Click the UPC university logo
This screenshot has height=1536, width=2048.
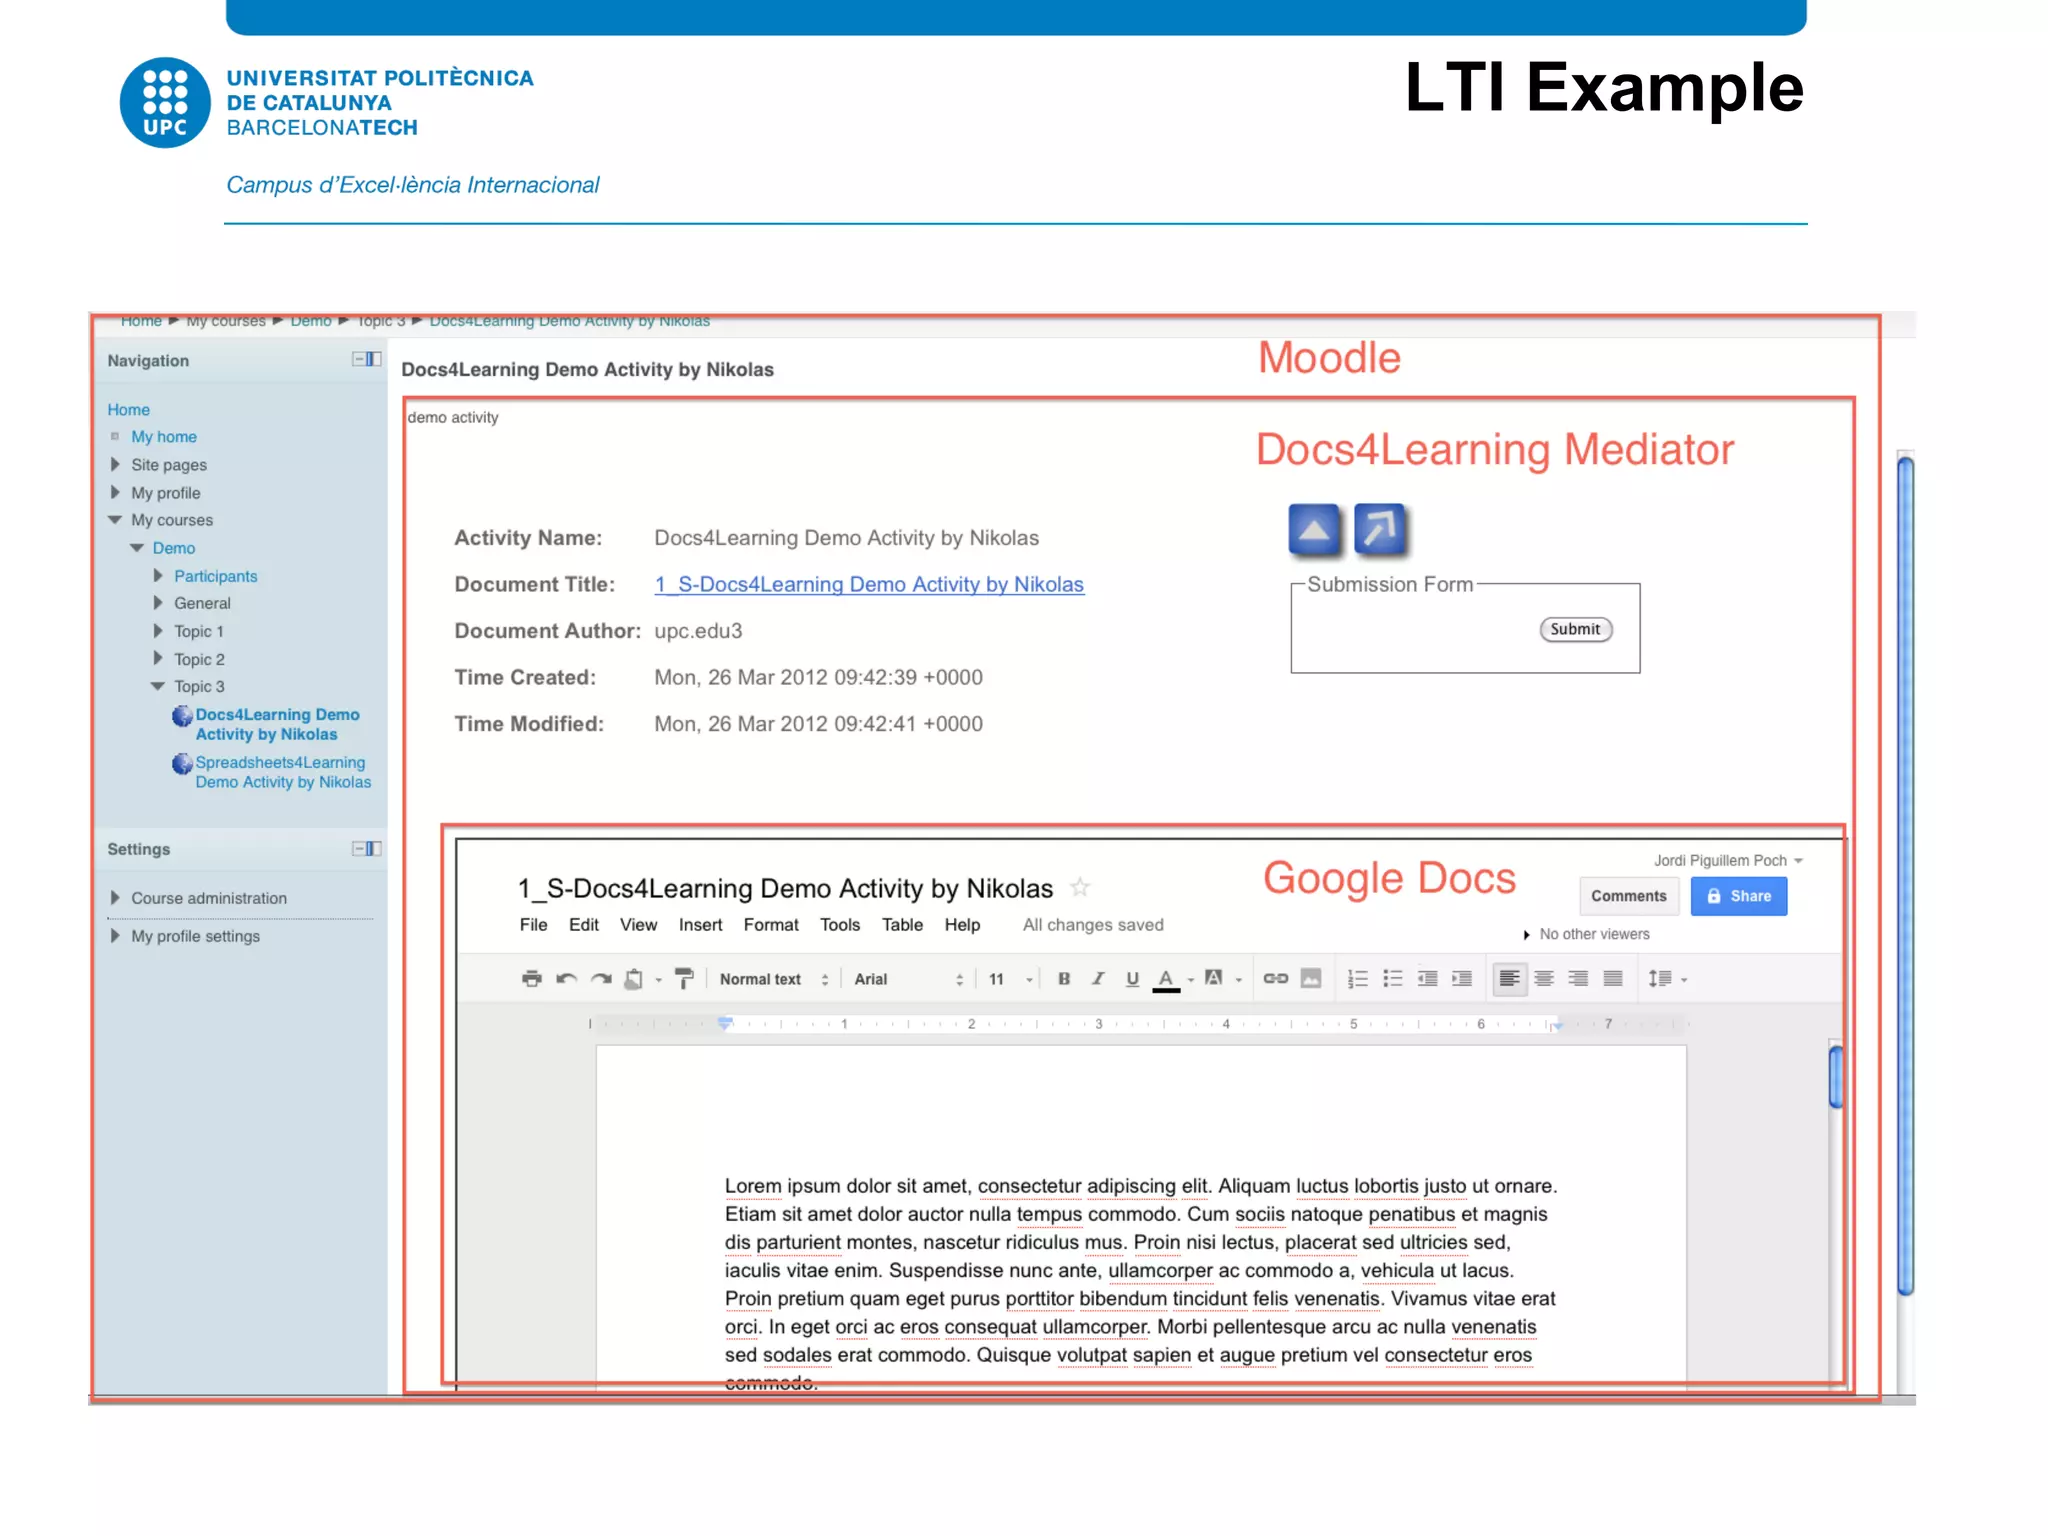coord(165,103)
